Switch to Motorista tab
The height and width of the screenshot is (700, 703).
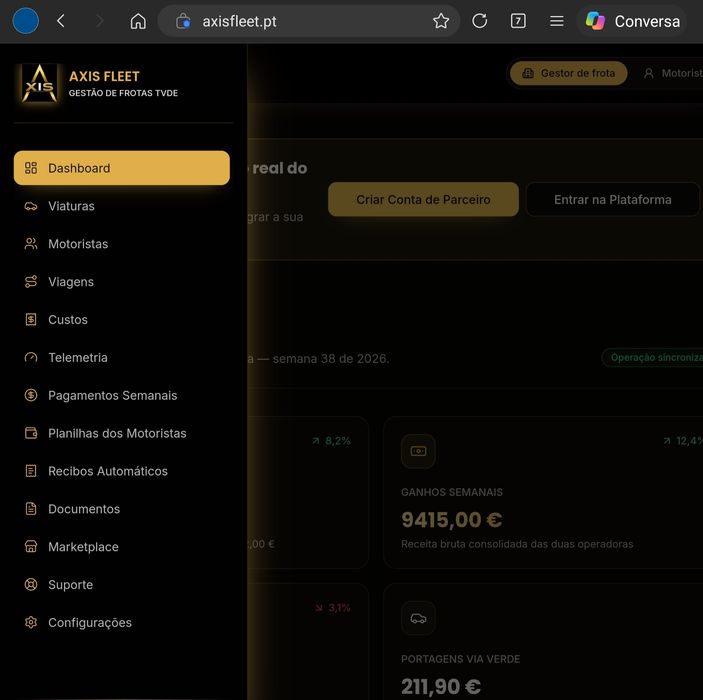pyautogui.click(x=673, y=73)
